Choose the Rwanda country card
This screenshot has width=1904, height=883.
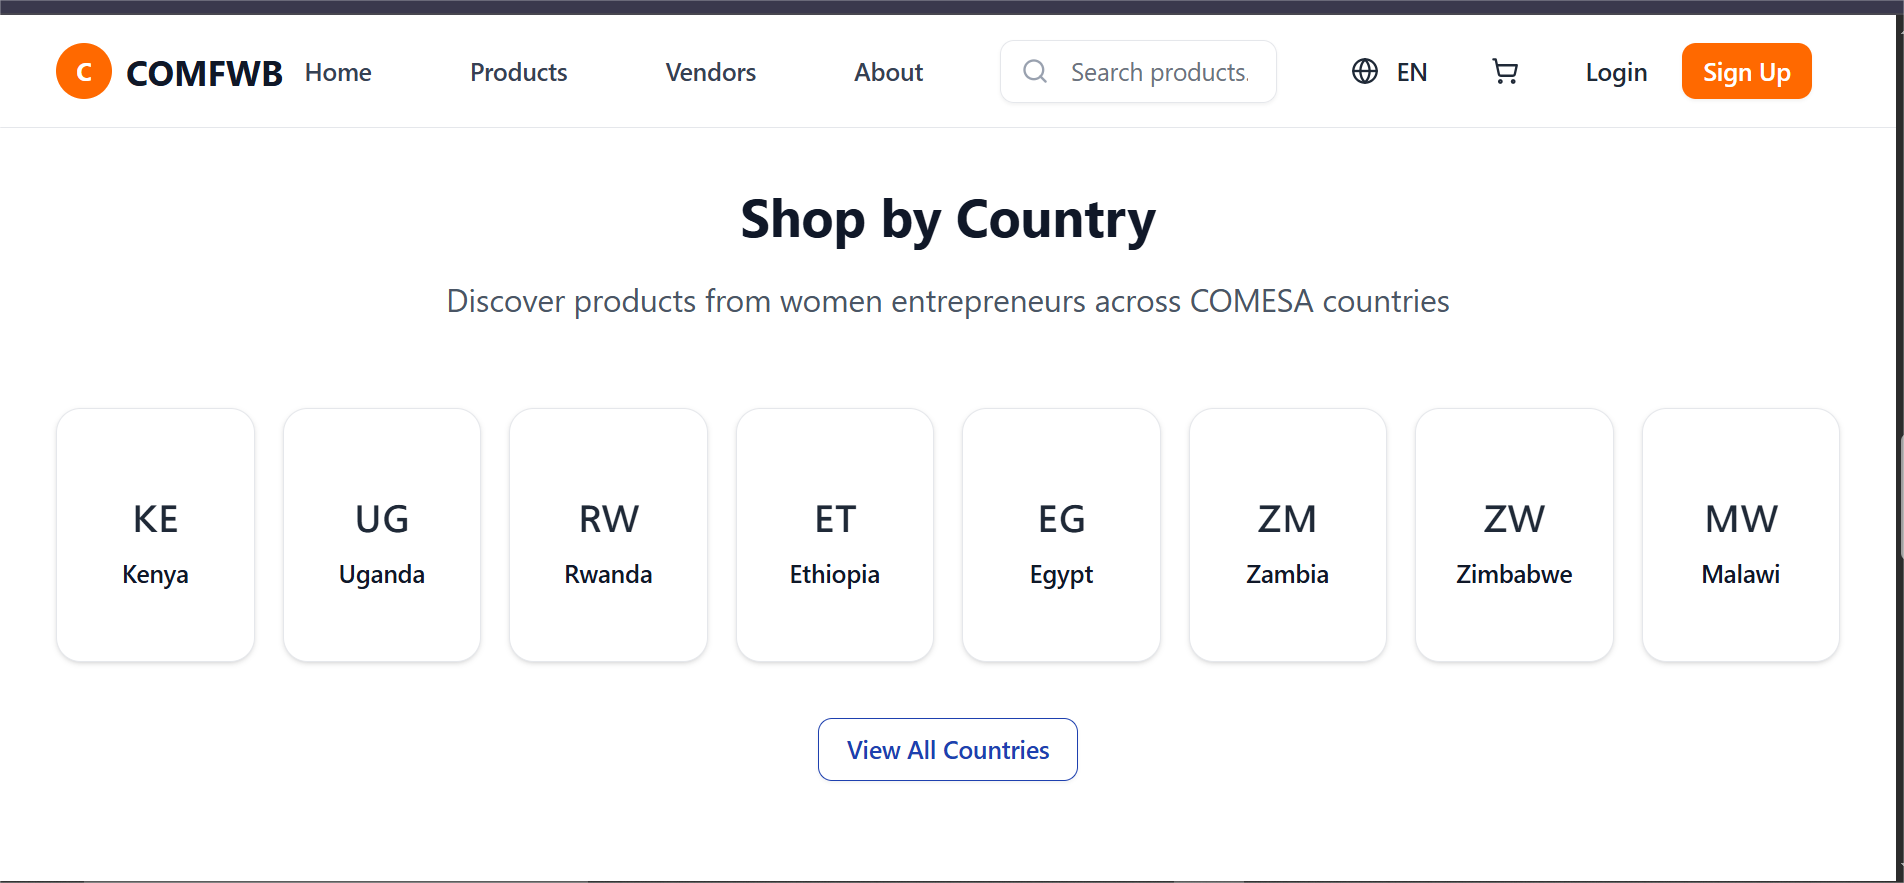point(608,535)
